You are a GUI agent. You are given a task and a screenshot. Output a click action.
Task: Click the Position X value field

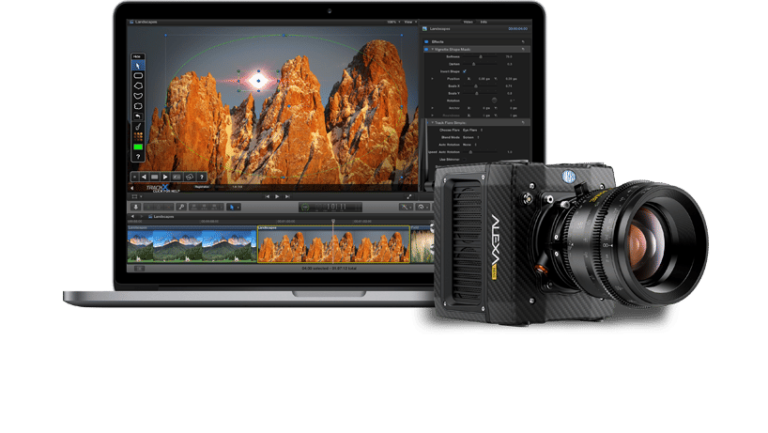click(484, 79)
